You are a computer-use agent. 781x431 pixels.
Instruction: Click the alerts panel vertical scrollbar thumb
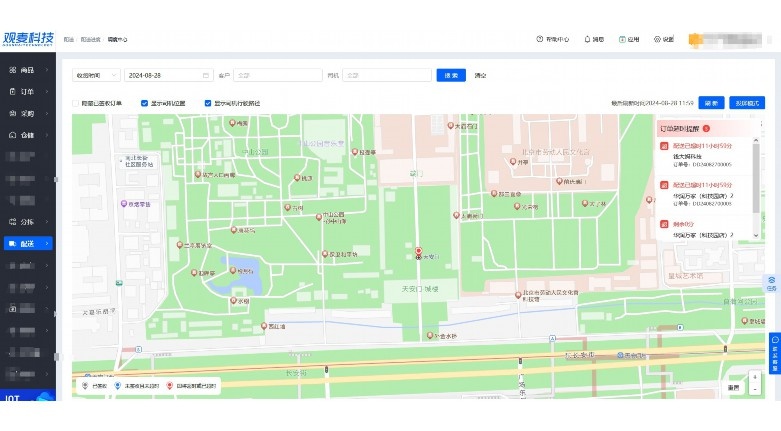756,179
